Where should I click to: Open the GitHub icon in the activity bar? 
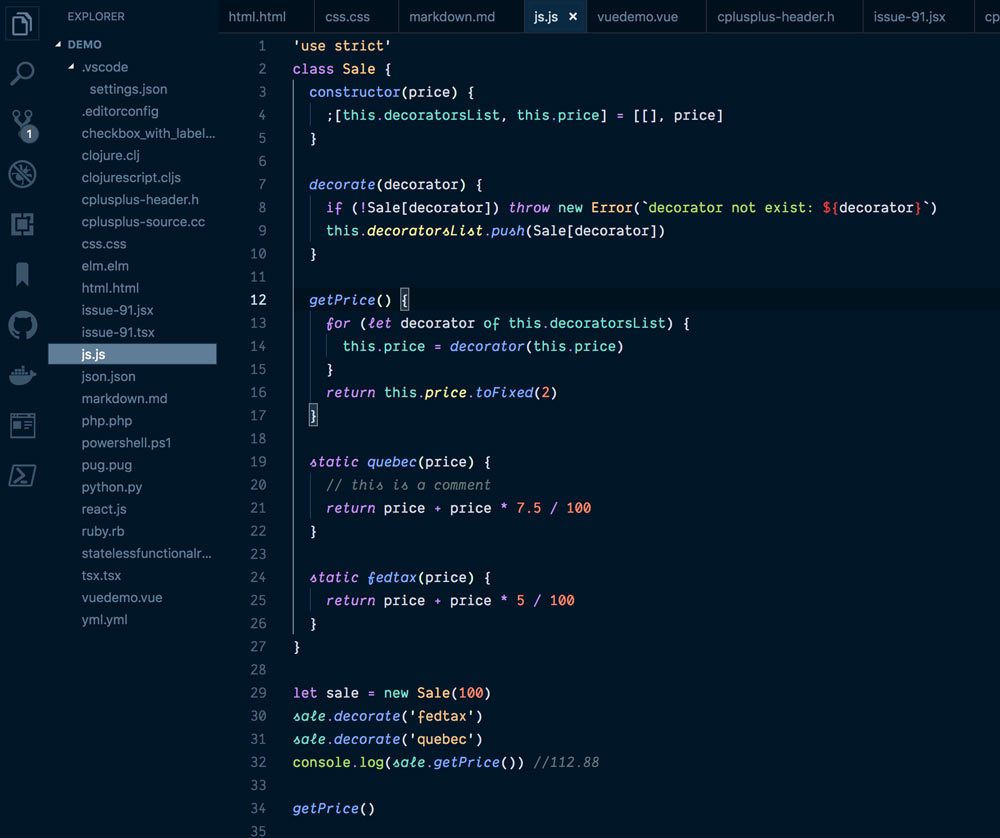coord(22,323)
